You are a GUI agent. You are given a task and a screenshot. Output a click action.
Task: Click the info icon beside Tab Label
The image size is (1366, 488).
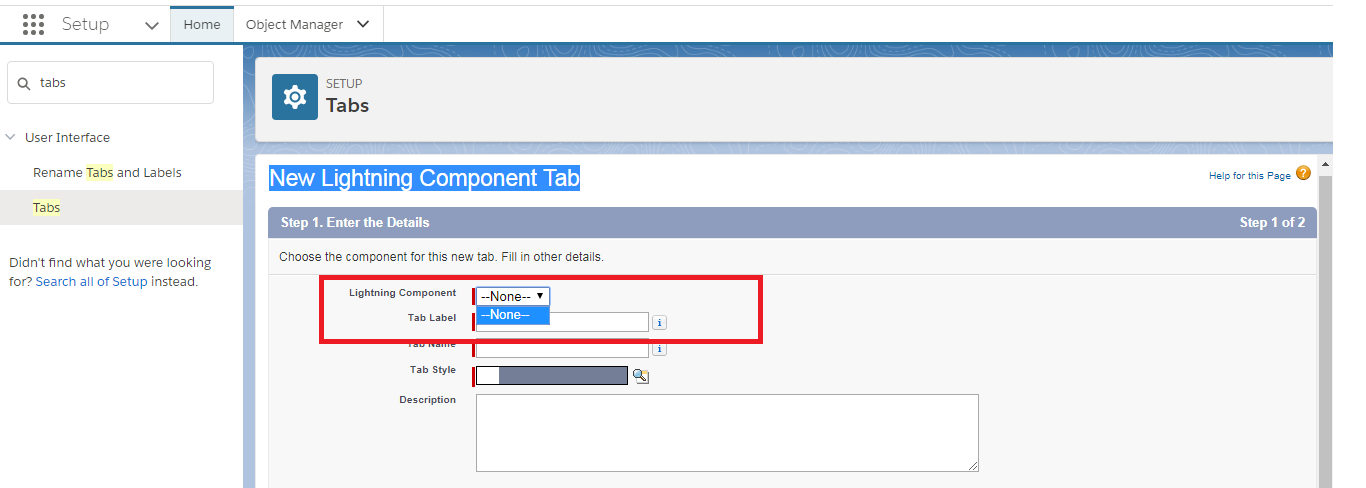[660, 323]
